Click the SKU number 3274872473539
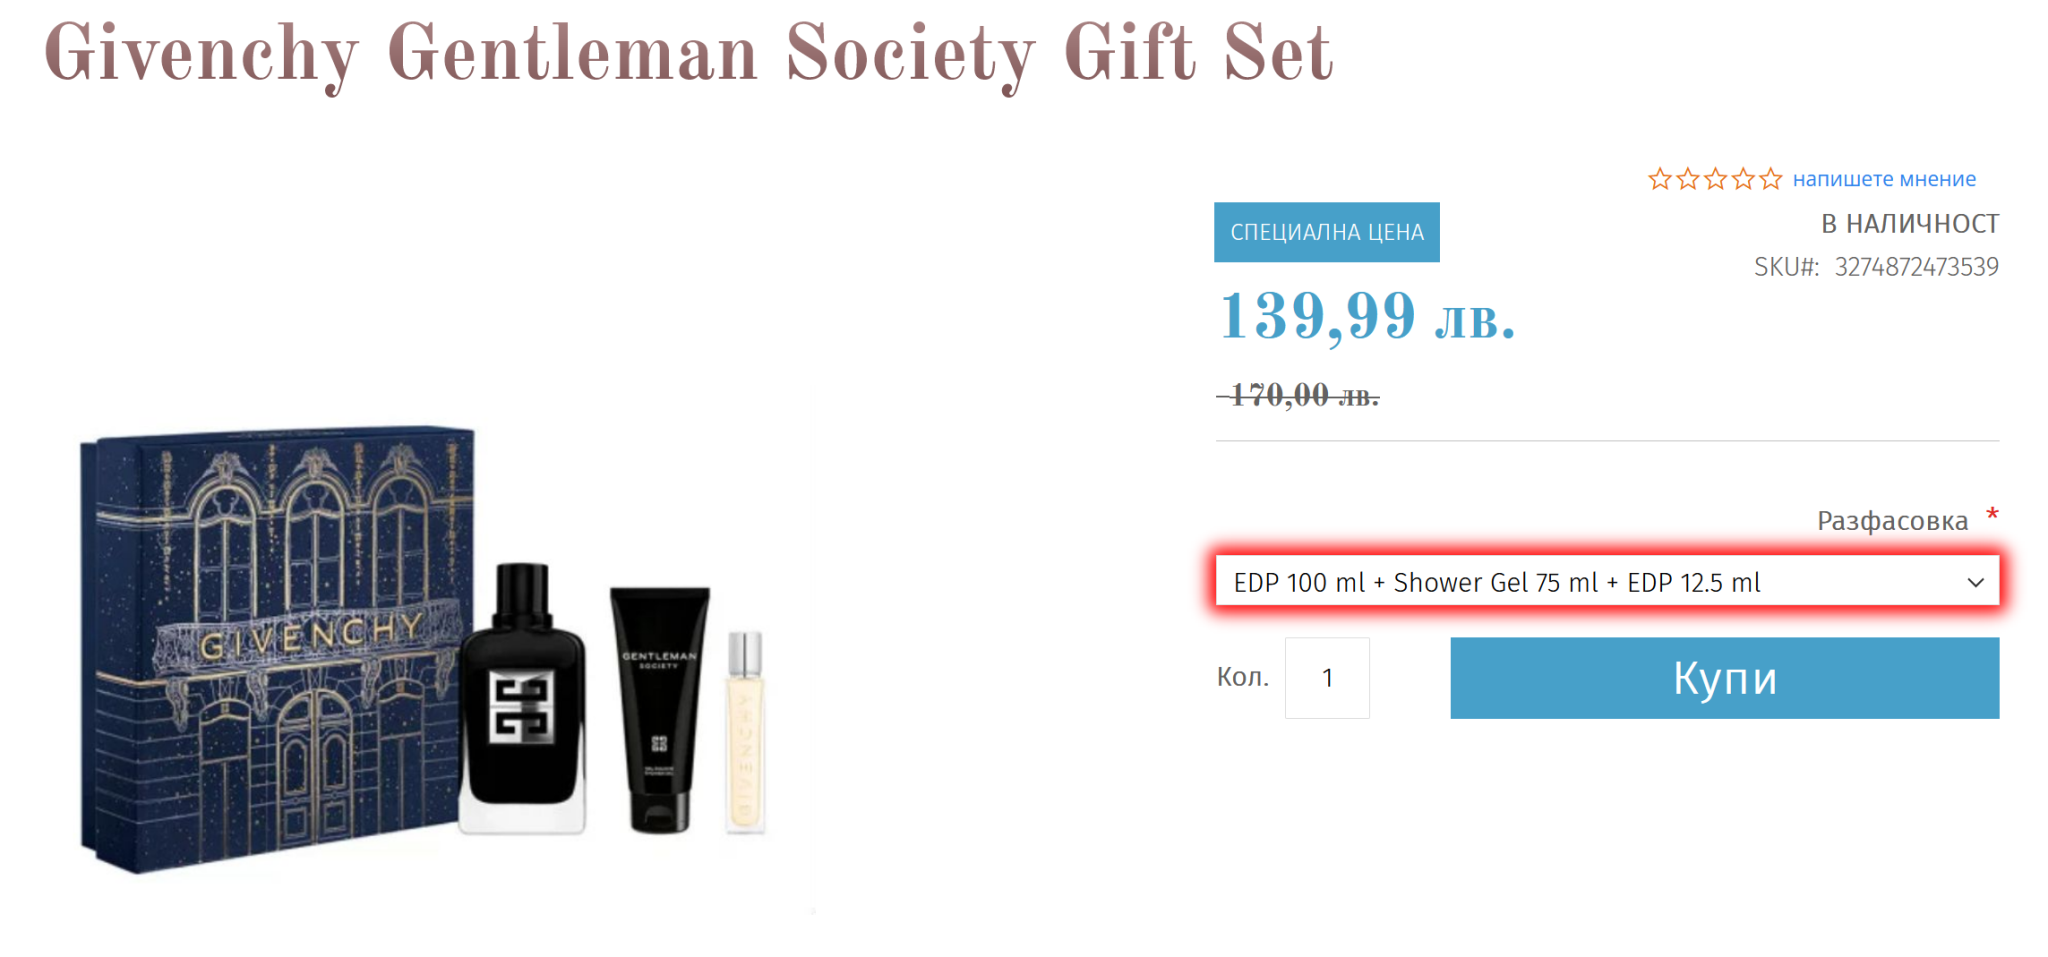 tap(1916, 267)
